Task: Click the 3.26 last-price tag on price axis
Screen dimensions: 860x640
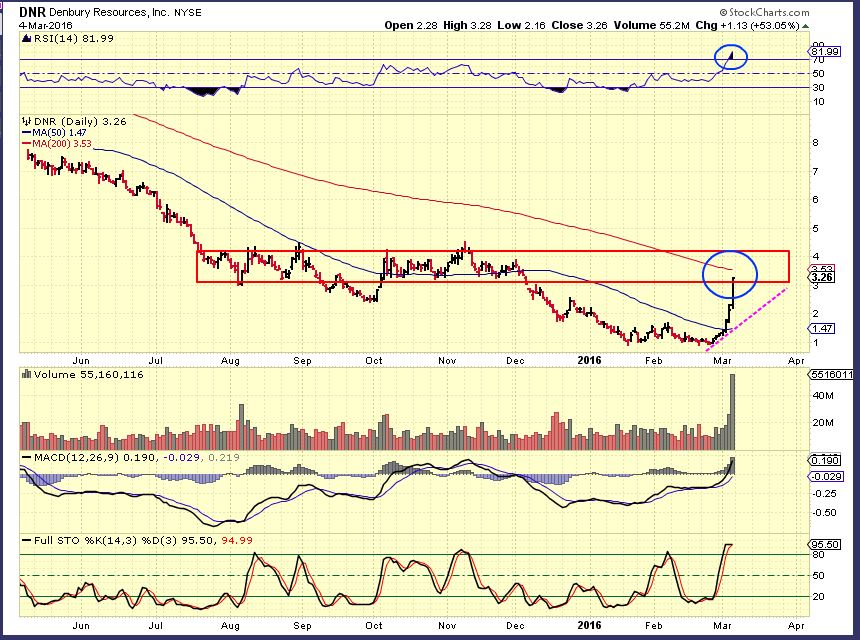Action: click(x=824, y=277)
